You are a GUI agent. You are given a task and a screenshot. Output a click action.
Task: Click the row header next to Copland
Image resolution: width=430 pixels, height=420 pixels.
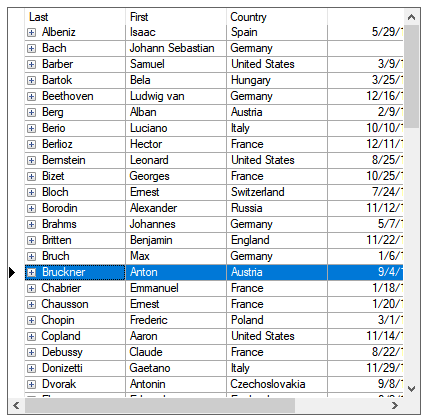tap(16, 336)
